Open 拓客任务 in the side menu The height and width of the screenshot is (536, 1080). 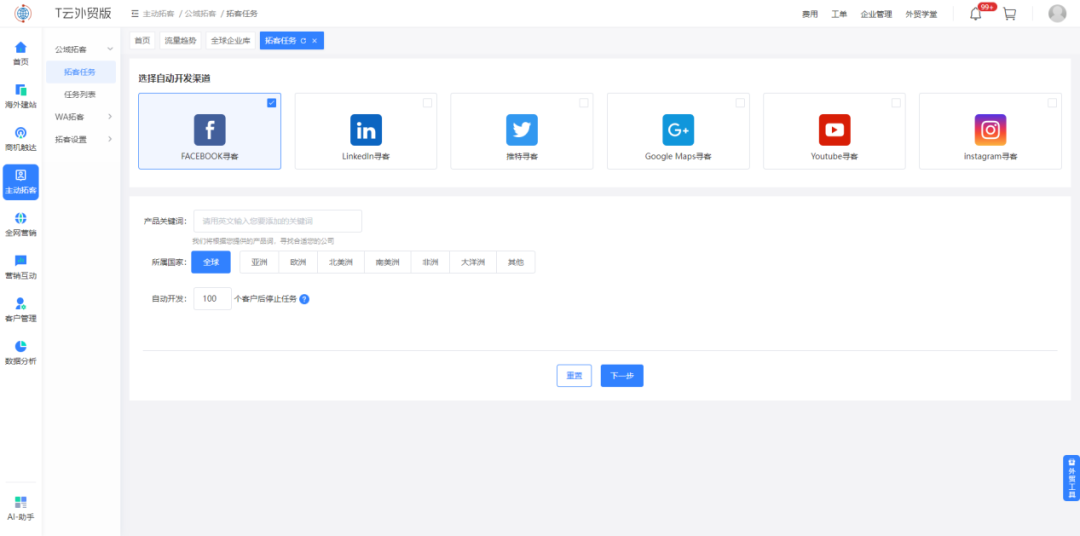pos(81,72)
